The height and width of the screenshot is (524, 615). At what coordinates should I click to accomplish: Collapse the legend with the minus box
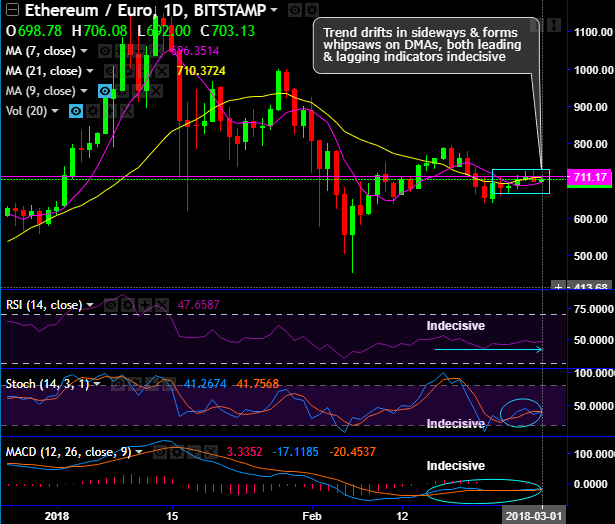coord(12,10)
